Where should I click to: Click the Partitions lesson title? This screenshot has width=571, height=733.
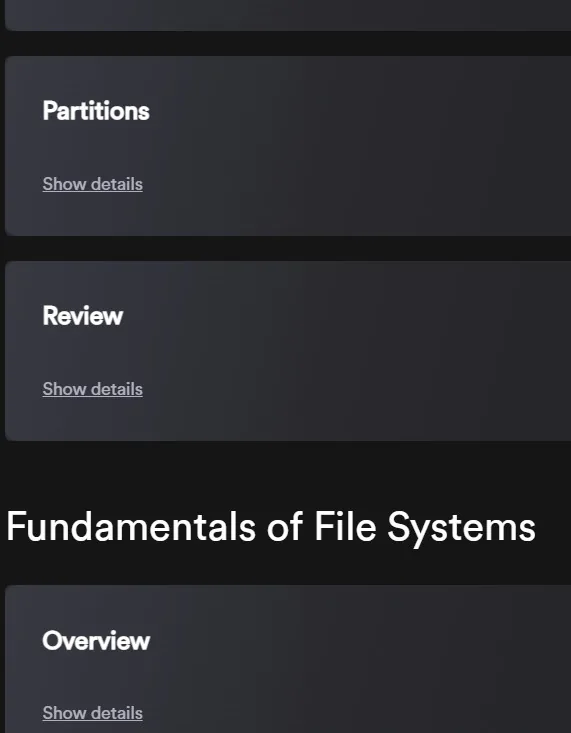(x=96, y=111)
